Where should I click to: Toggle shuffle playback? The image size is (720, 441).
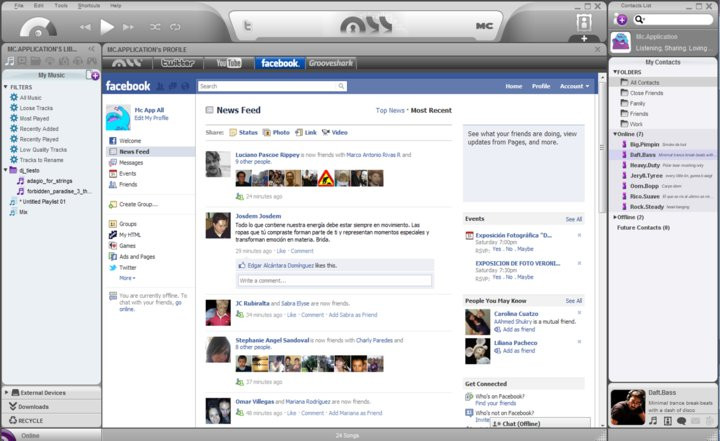155,27
